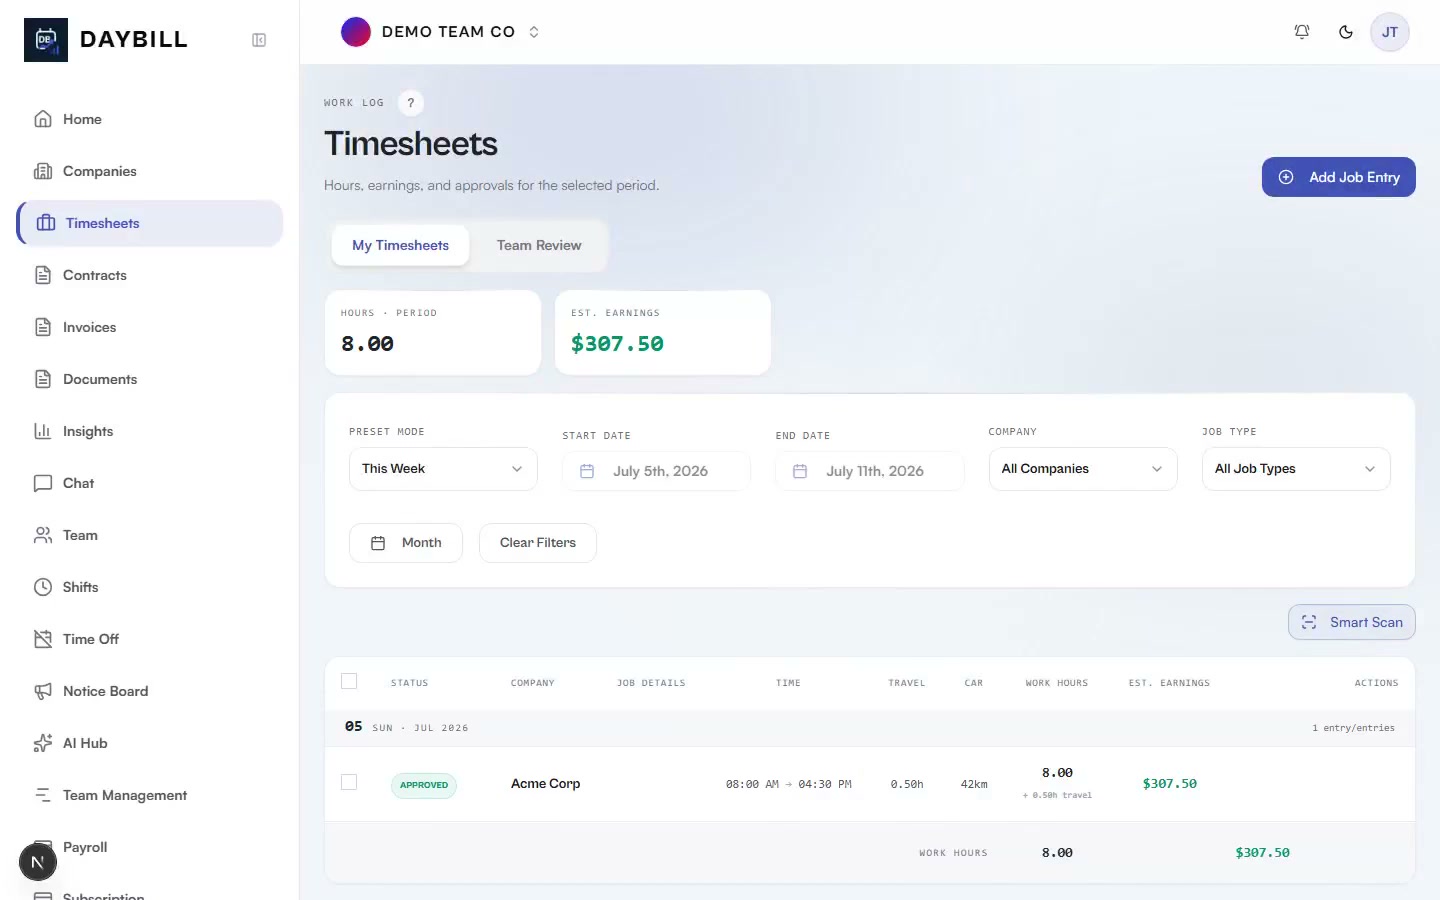The height and width of the screenshot is (900, 1440).
Task: Click the APPROVED status badge
Action: click(424, 785)
